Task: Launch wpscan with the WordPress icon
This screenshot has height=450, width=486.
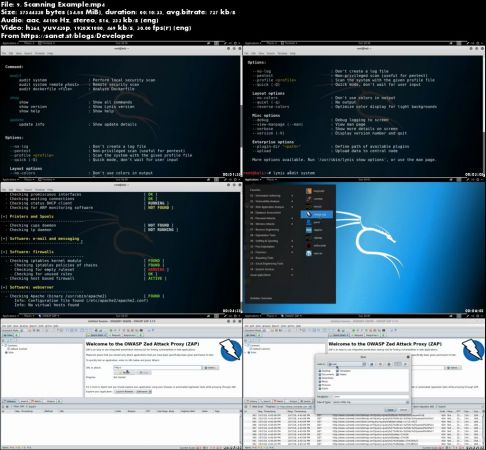Action: (315, 253)
